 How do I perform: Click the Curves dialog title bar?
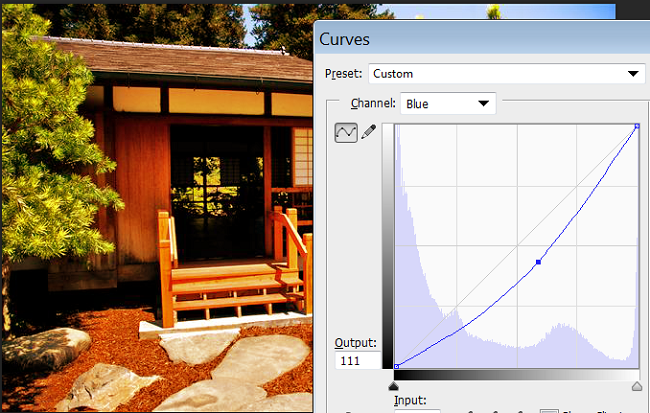[482, 38]
